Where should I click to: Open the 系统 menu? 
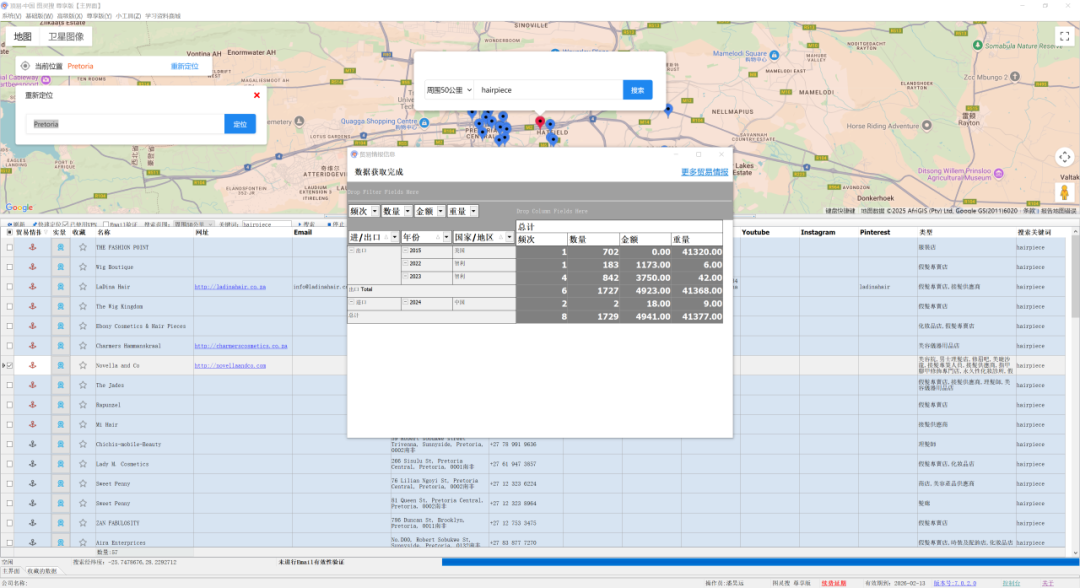tap(11, 16)
